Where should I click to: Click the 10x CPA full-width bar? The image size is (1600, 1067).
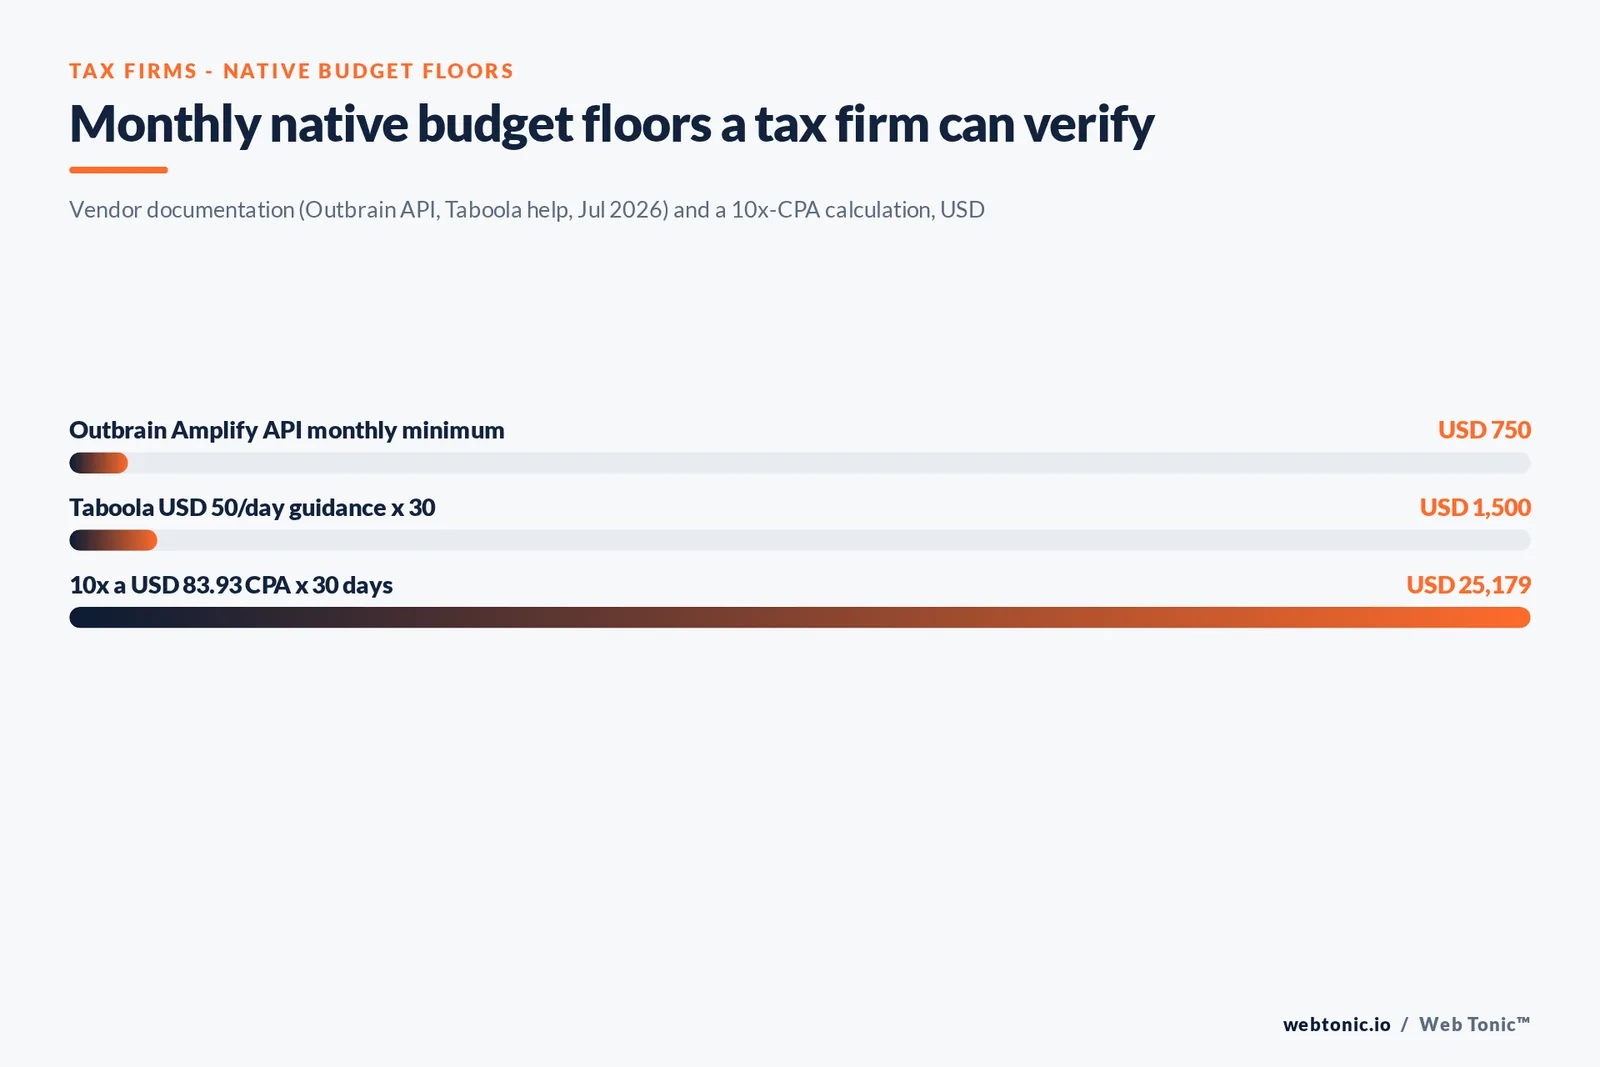pyautogui.click(x=800, y=617)
